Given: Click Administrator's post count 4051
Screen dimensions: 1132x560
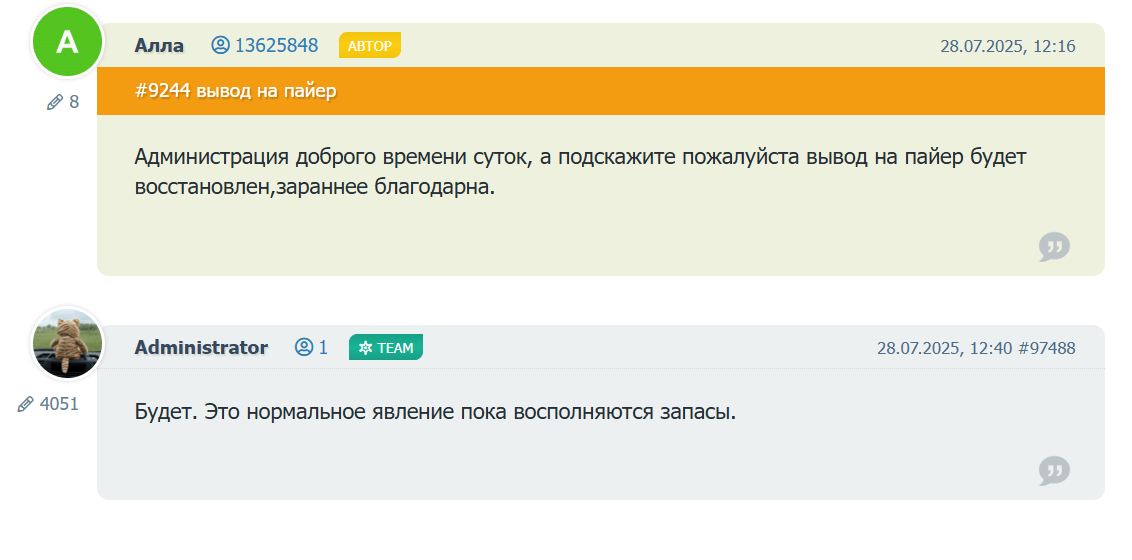Looking at the screenshot, I should point(59,404).
